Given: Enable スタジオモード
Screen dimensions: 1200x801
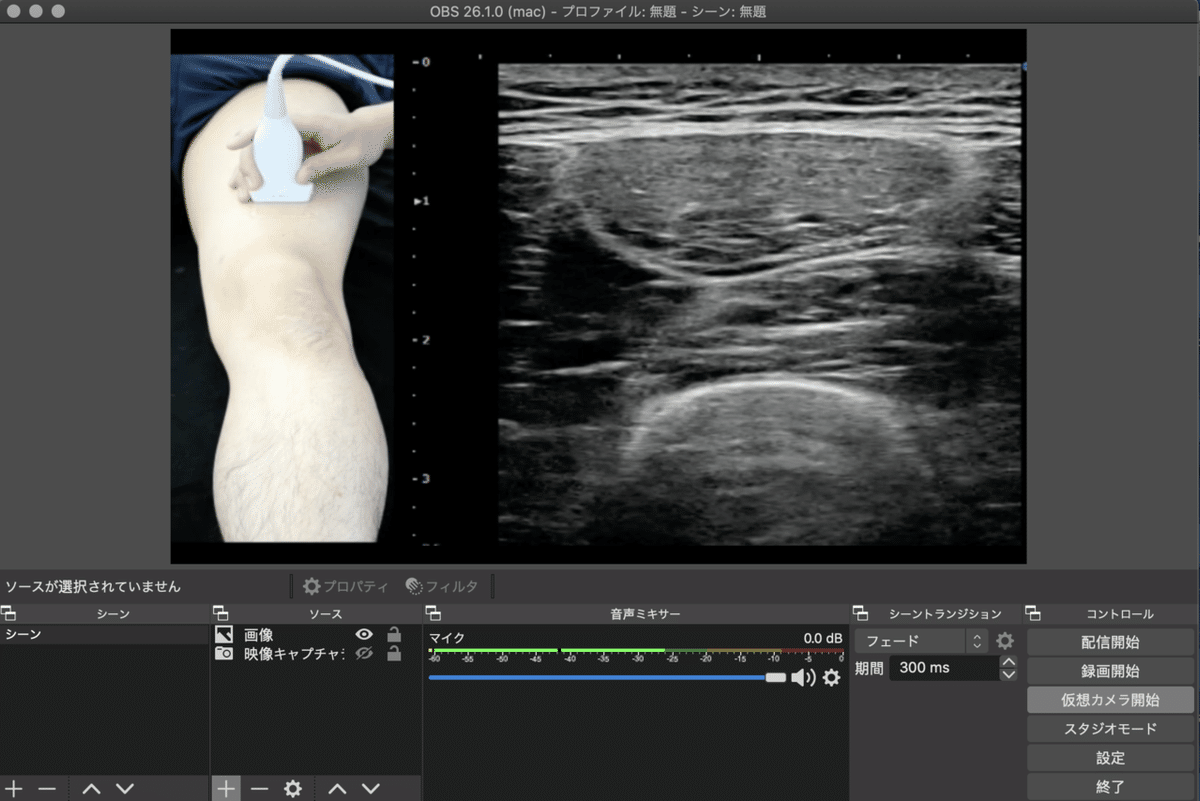Looking at the screenshot, I should pyautogui.click(x=1110, y=729).
